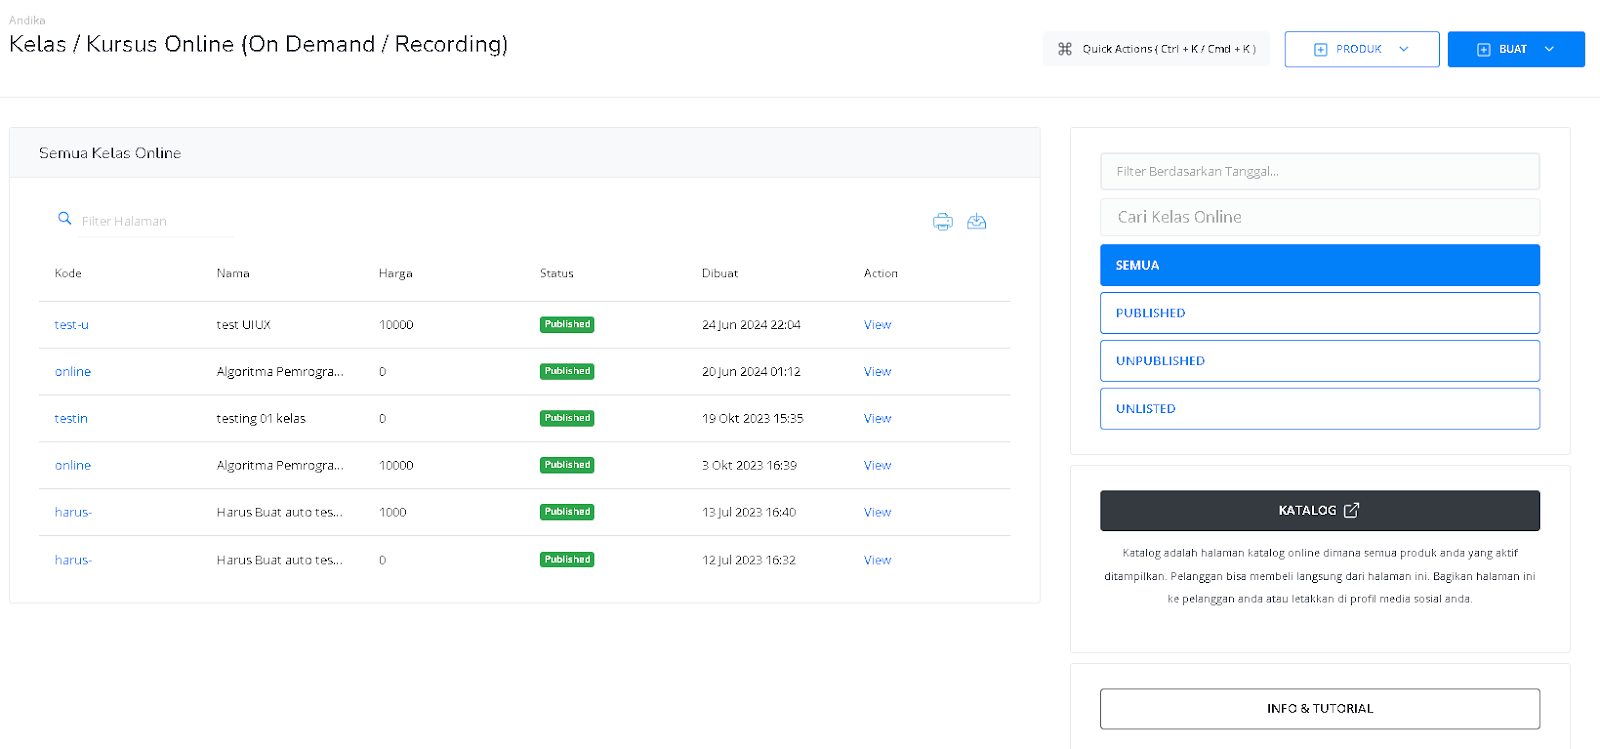
Task: Click the Filter Halaman input field
Action: [156, 221]
